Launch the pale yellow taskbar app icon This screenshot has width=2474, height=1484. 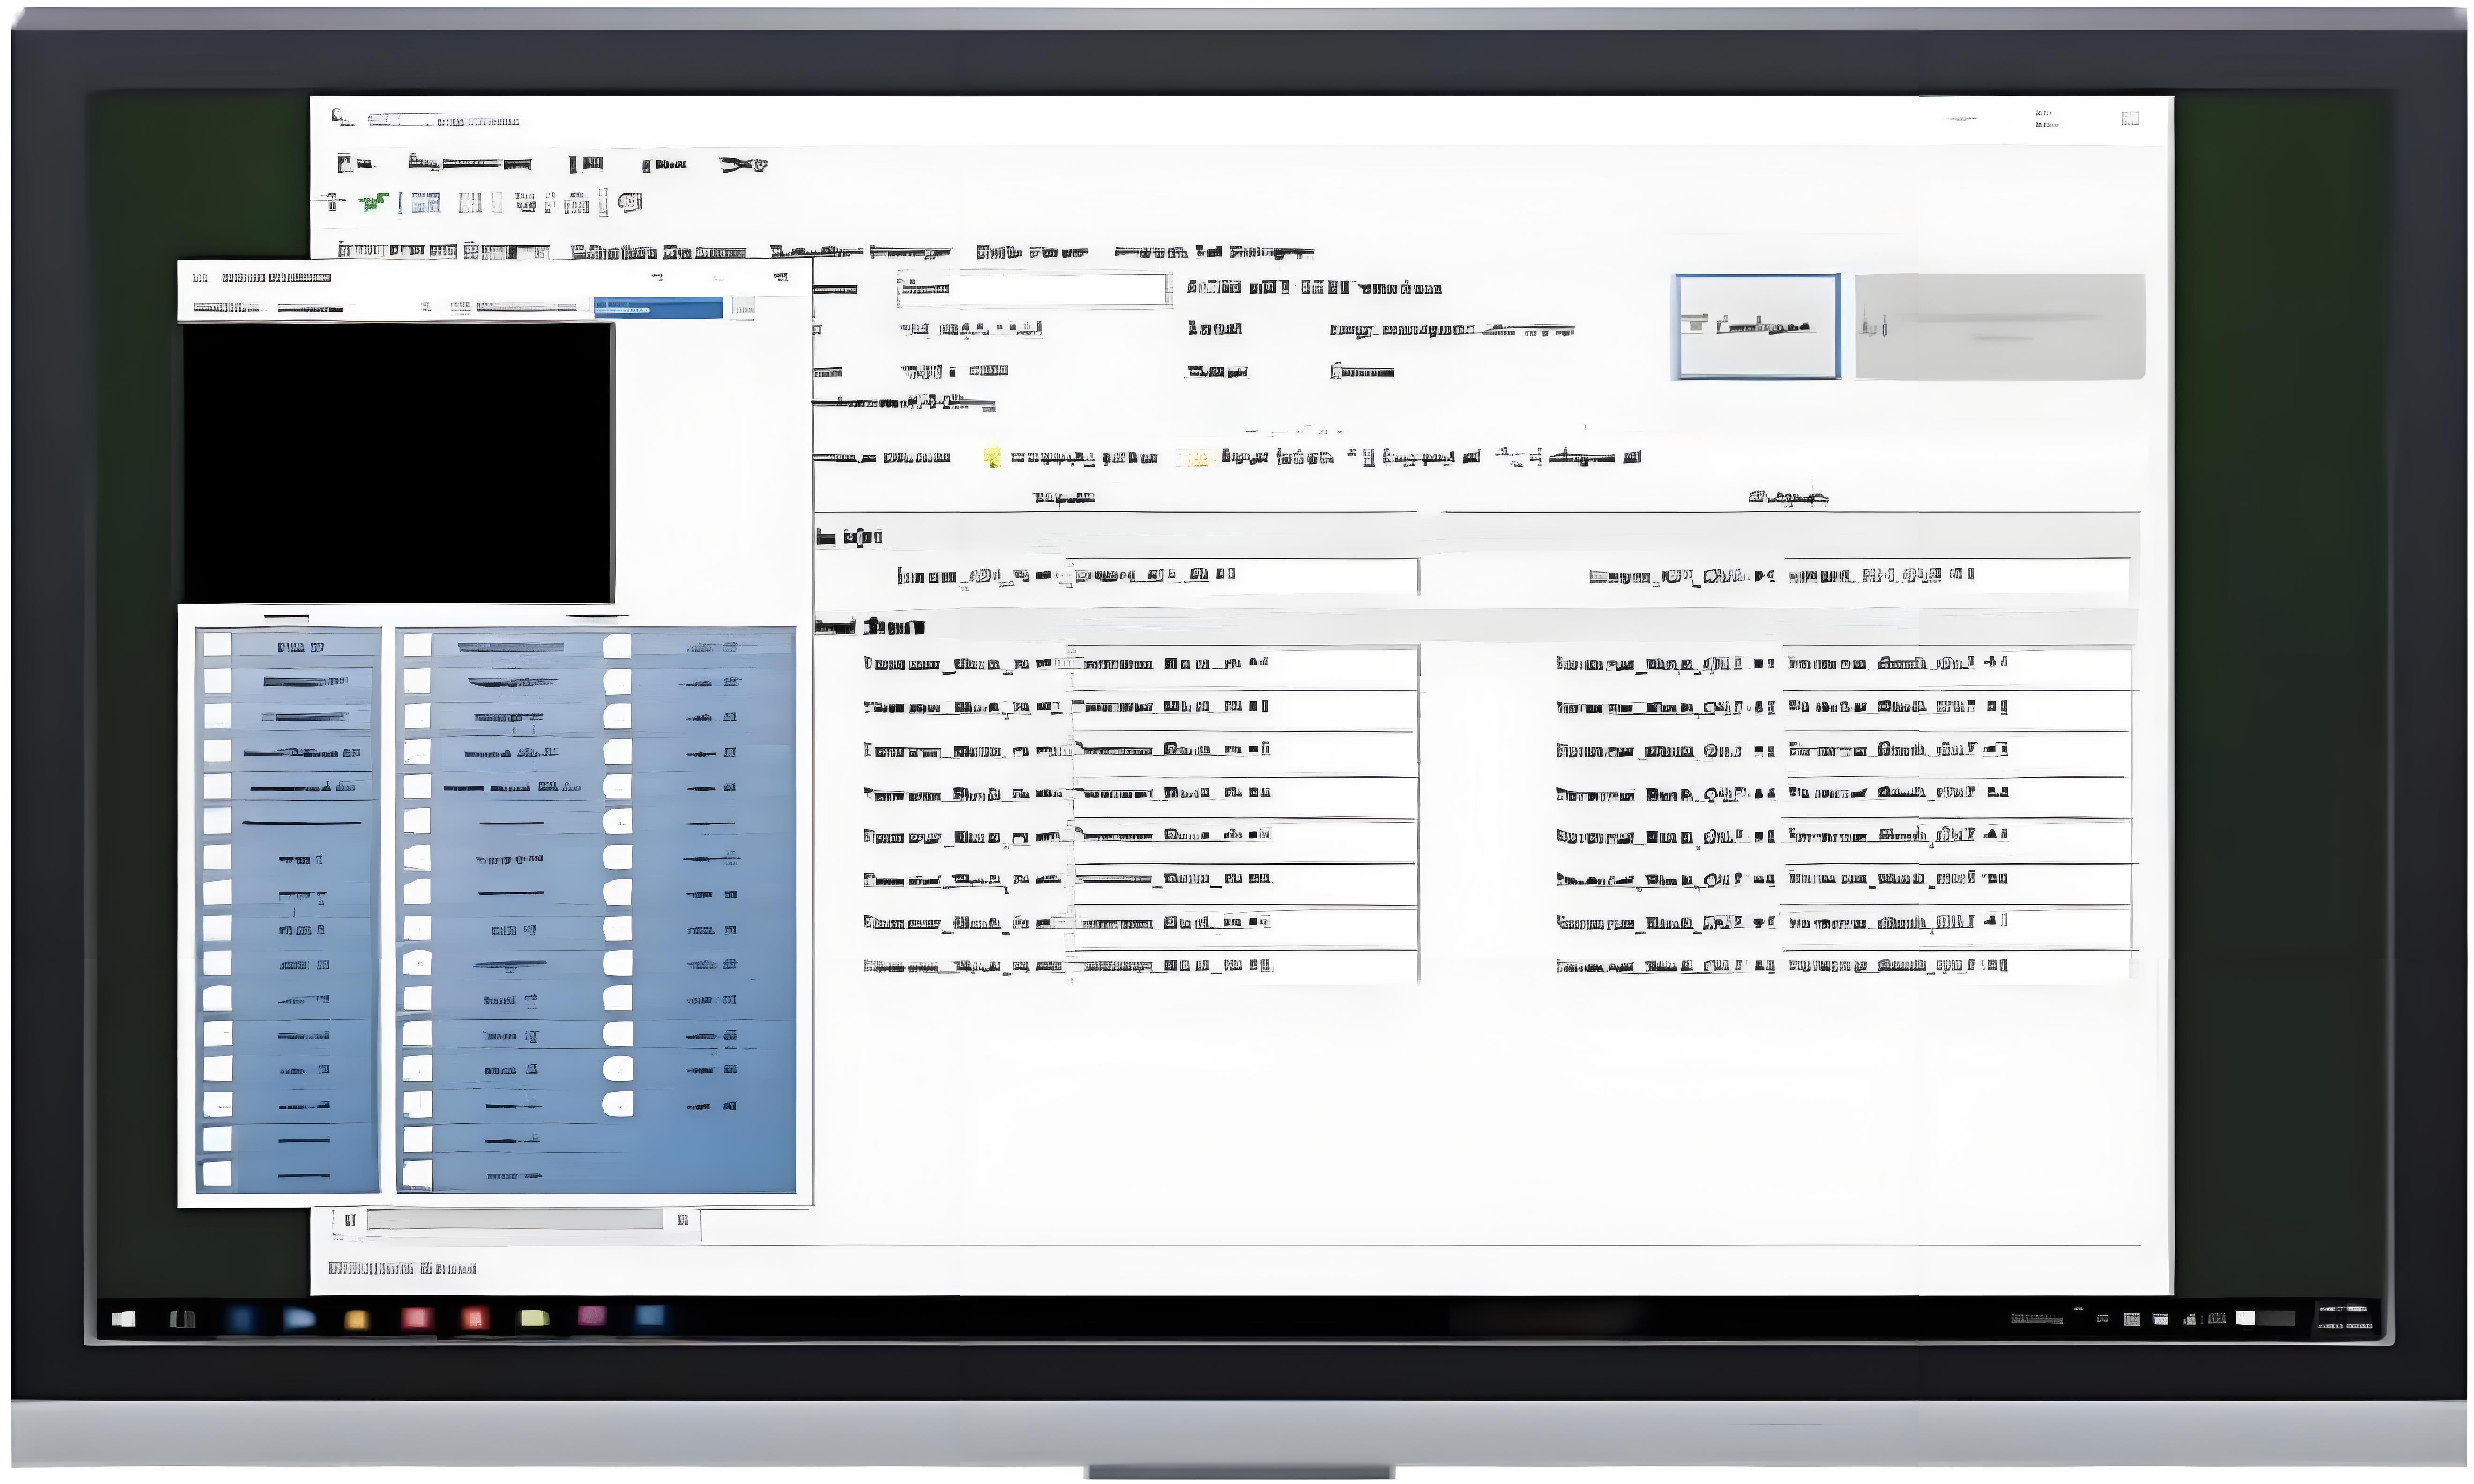pos(534,1319)
